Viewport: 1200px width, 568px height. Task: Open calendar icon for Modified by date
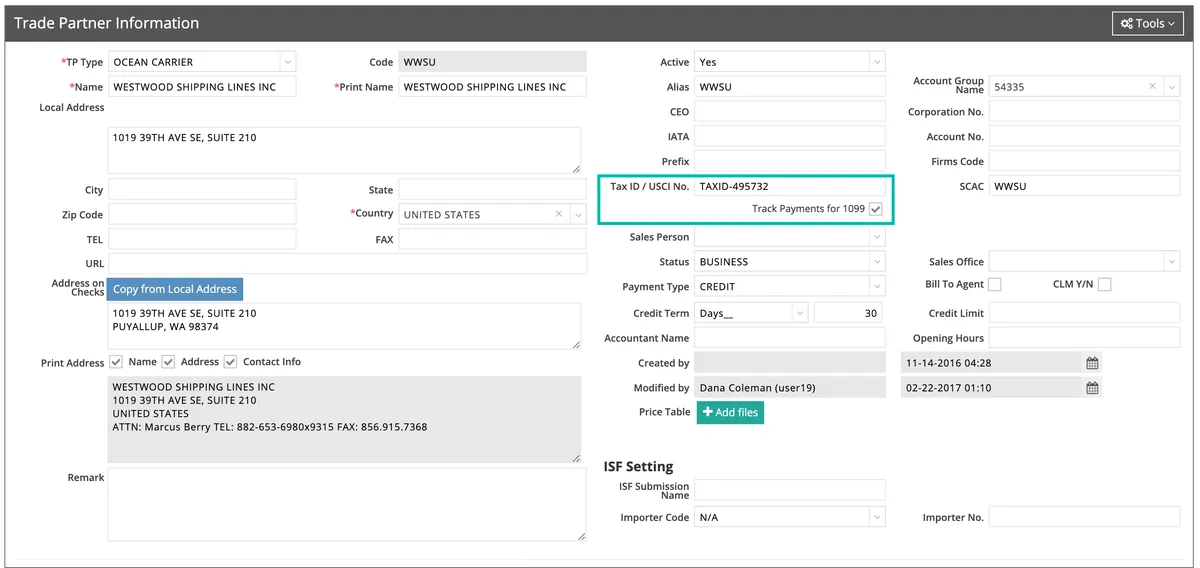coord(1092,388)
